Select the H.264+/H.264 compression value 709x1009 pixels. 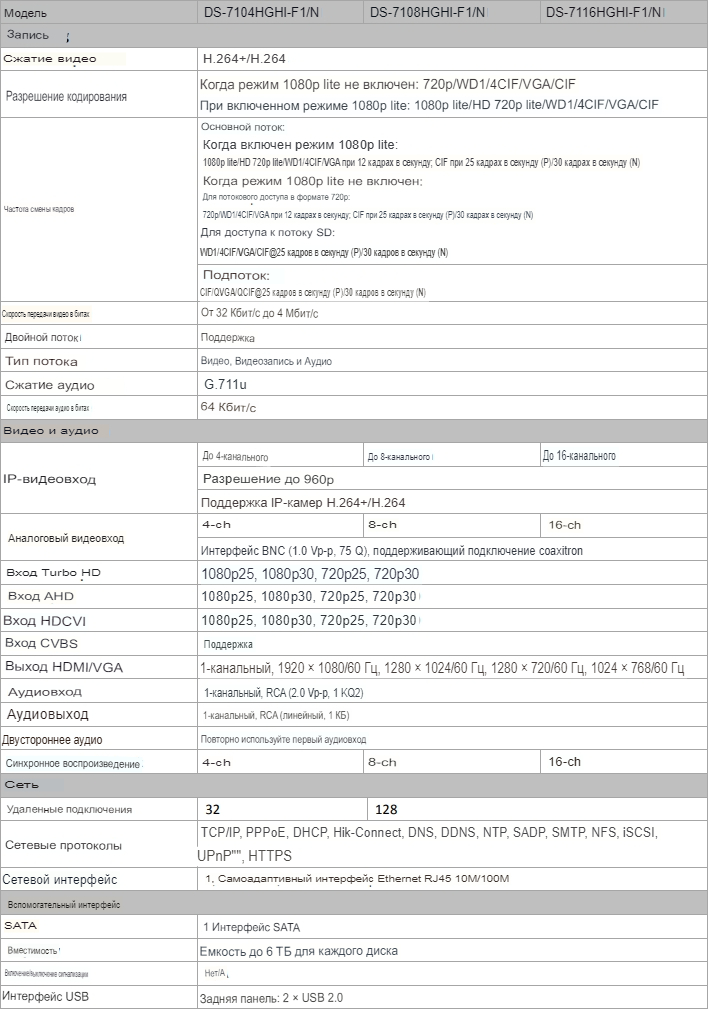coord(244,59)
